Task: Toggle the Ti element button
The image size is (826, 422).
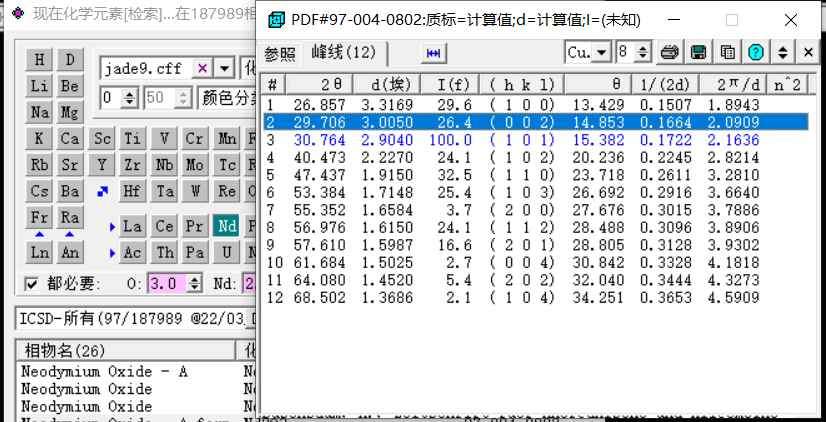Action: 132,139
